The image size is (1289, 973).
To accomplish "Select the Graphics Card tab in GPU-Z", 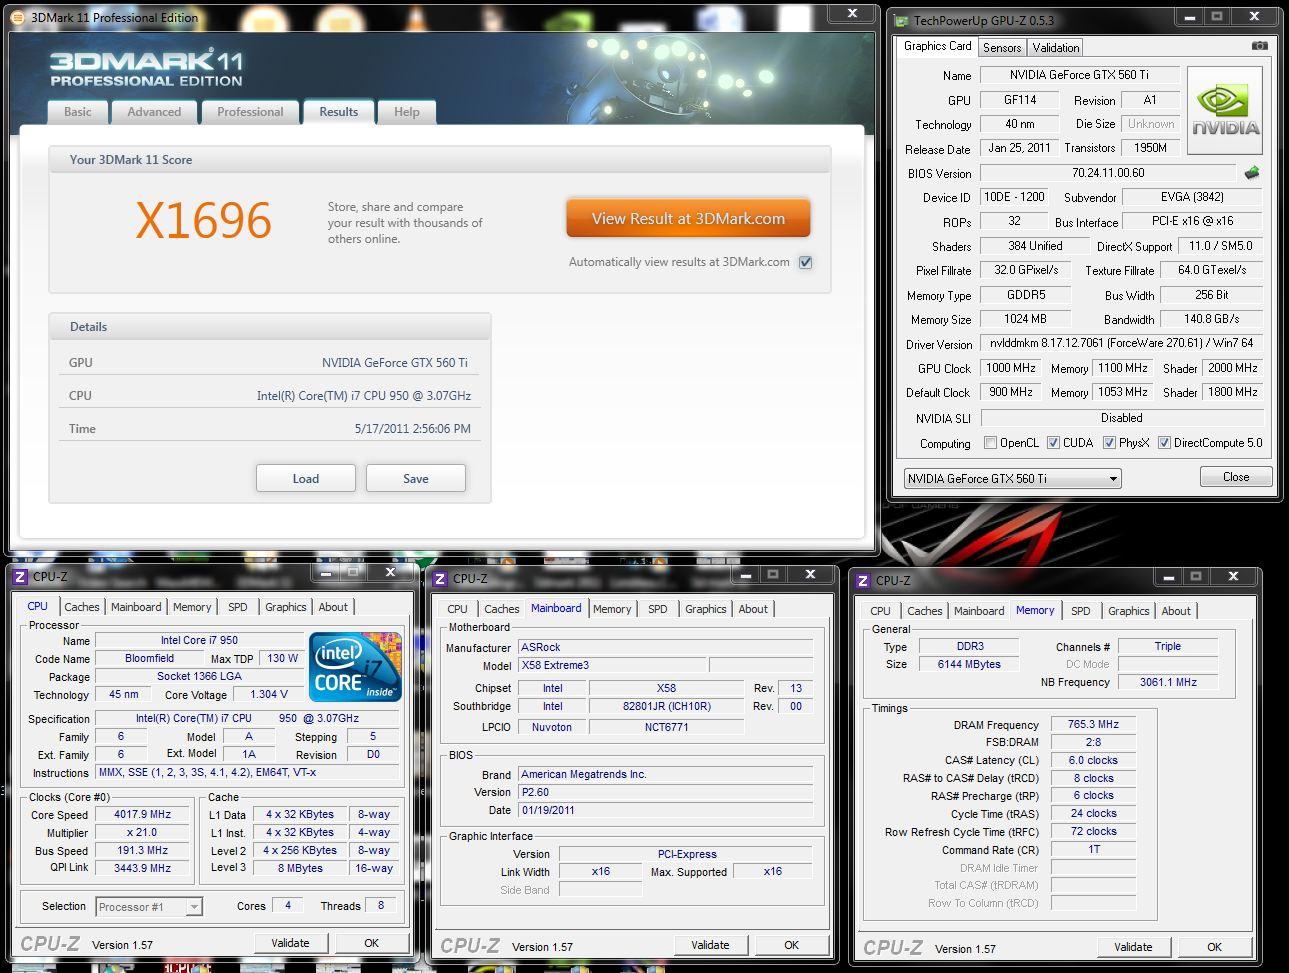I will pyautogui.click(x=937, y=46).
